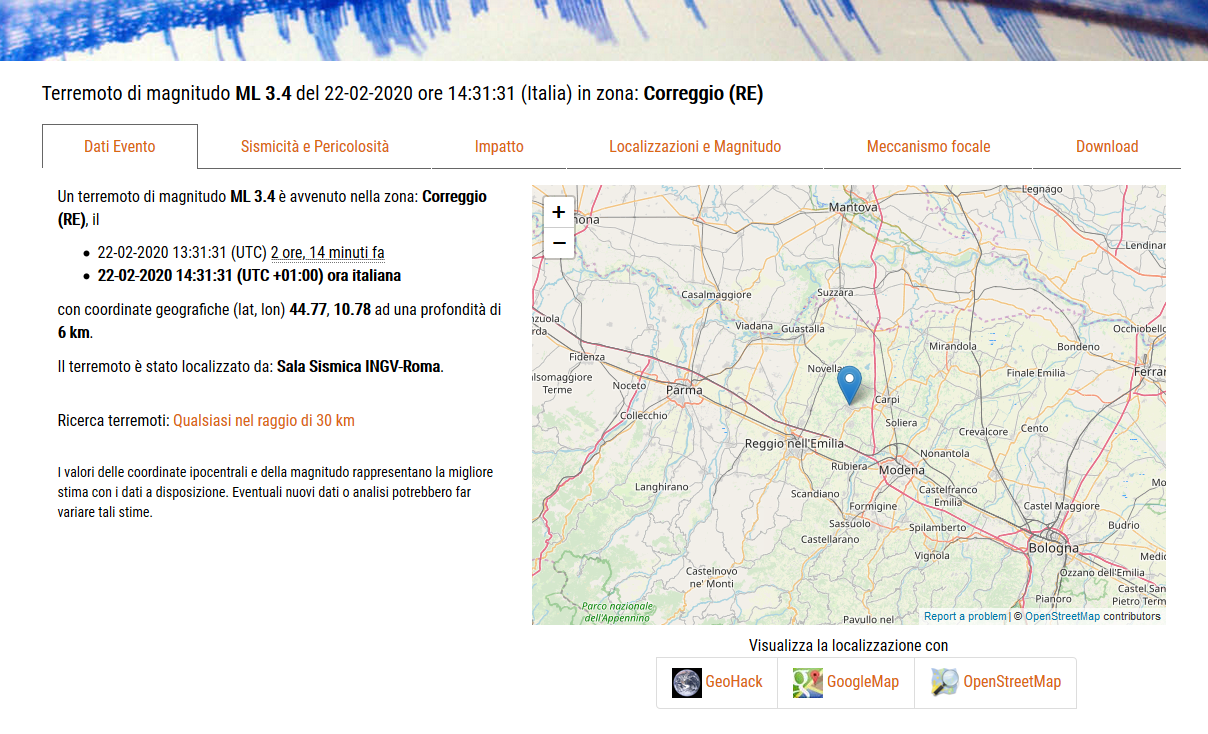This screenshot has width=1208, height=734.
Task: Zoom in on the map
Action: (x=559, y=212)
